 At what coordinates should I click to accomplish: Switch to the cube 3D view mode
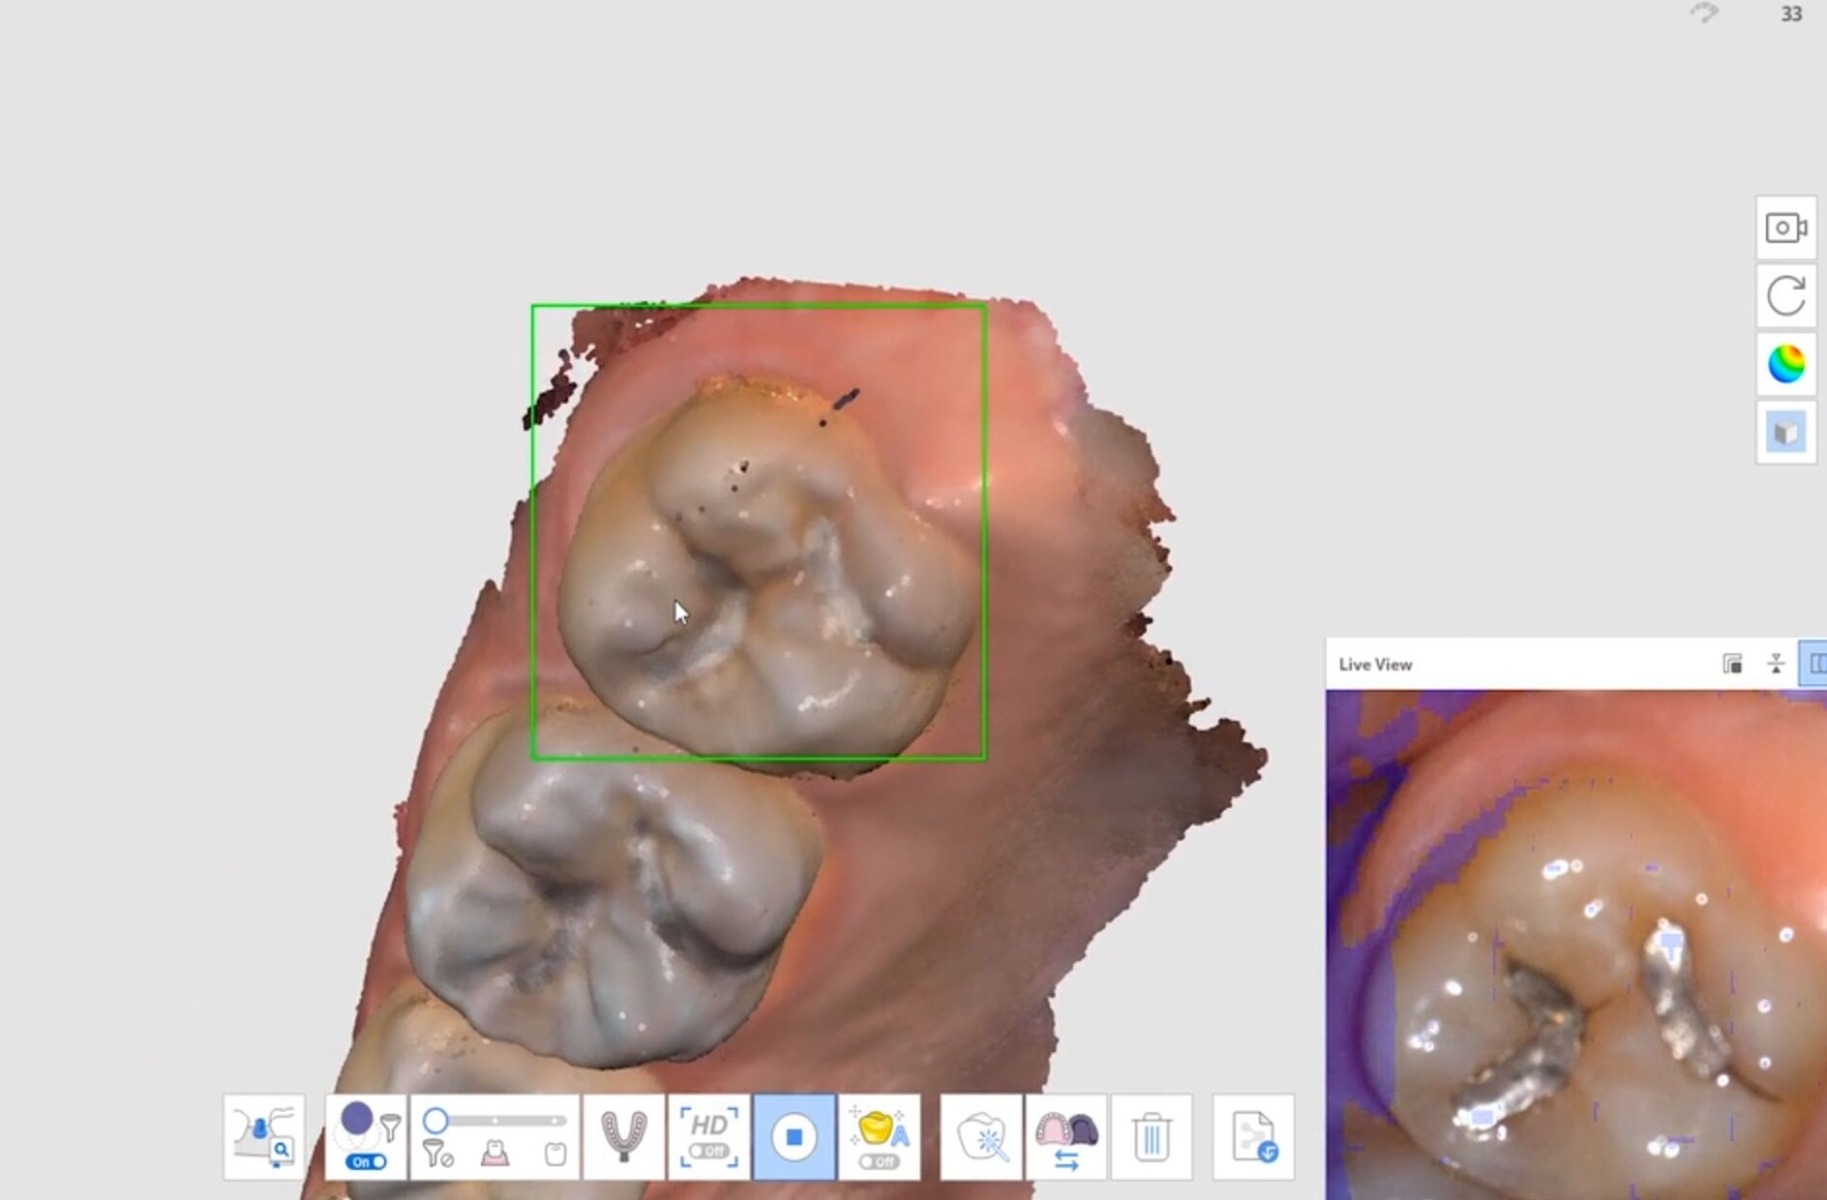pyautogui.click(x=1786, y=430)
